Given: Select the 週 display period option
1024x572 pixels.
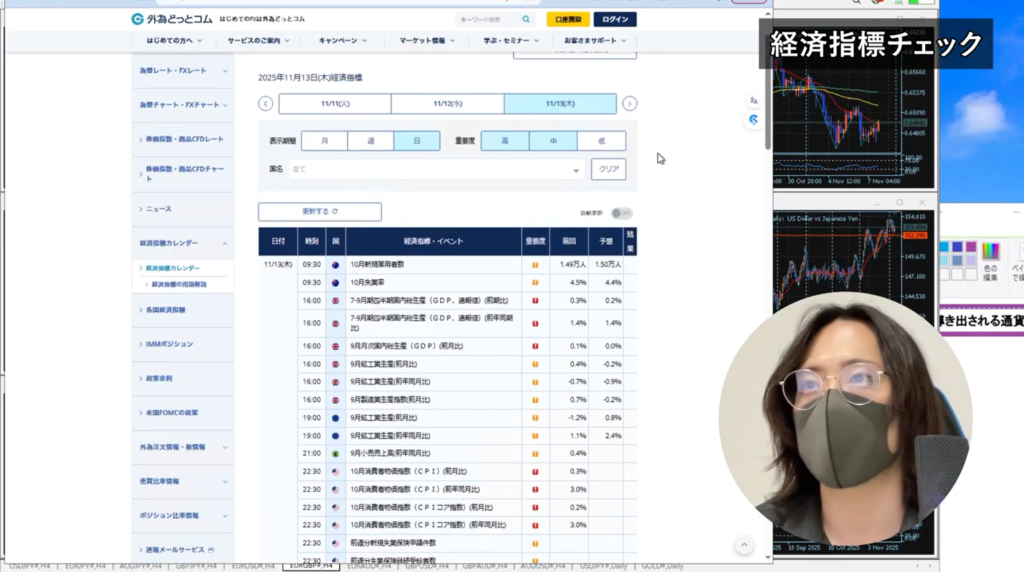Looking at the screenshot, I should click(x=371, y=141).
